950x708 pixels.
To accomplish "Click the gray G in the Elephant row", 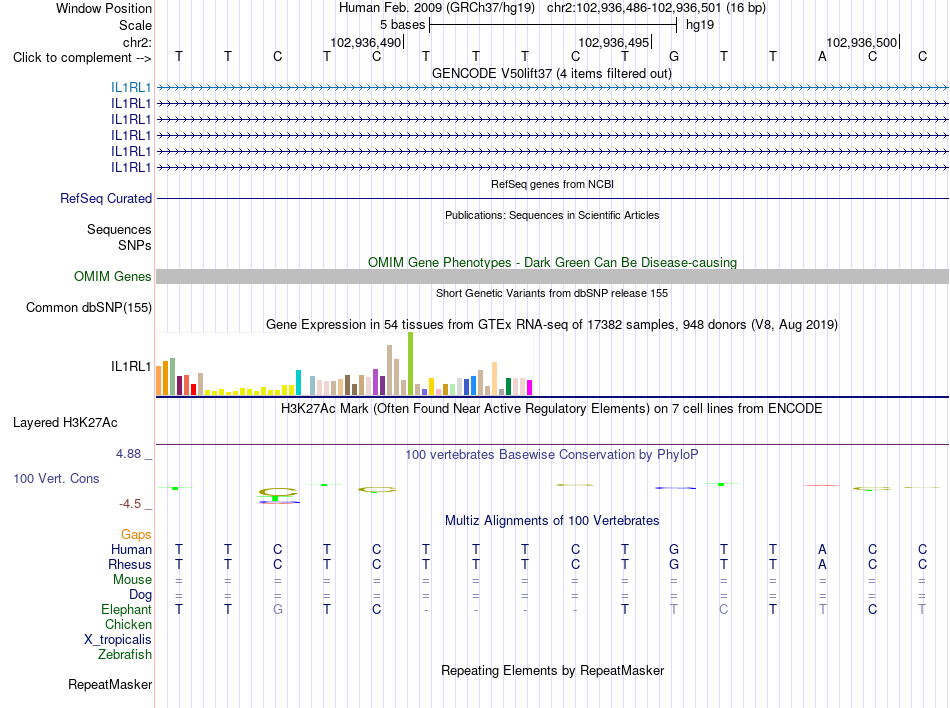I will click(277, 609).
